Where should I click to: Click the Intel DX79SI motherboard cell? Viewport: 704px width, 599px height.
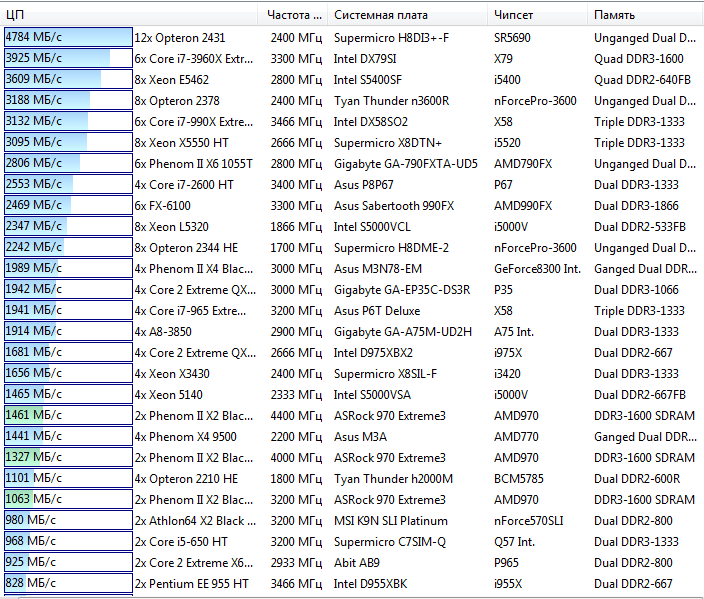point(365,59)
